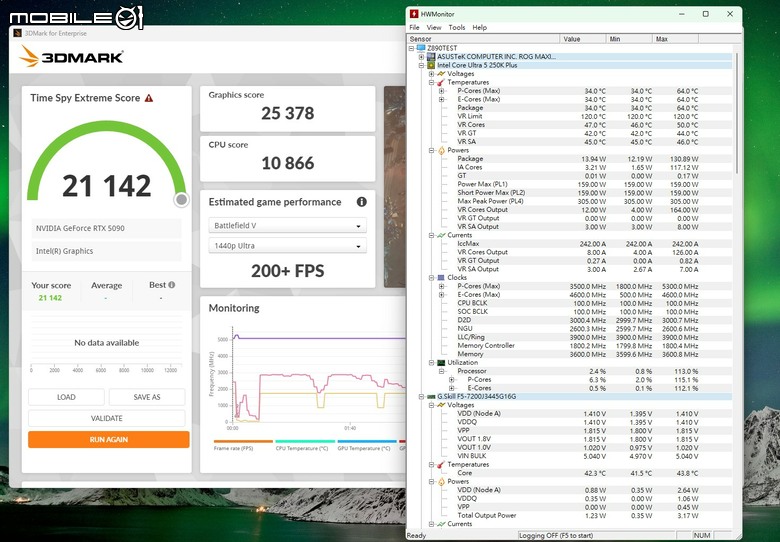Click the 3DMark logo icon
Image resolution: width=780 pixels, height=542 pixels.
pos(29,56)
